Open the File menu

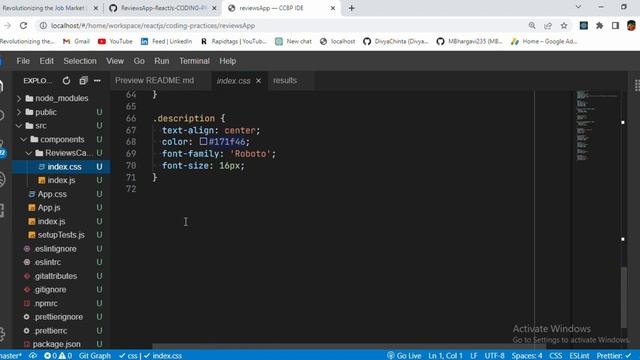[23, 61]
